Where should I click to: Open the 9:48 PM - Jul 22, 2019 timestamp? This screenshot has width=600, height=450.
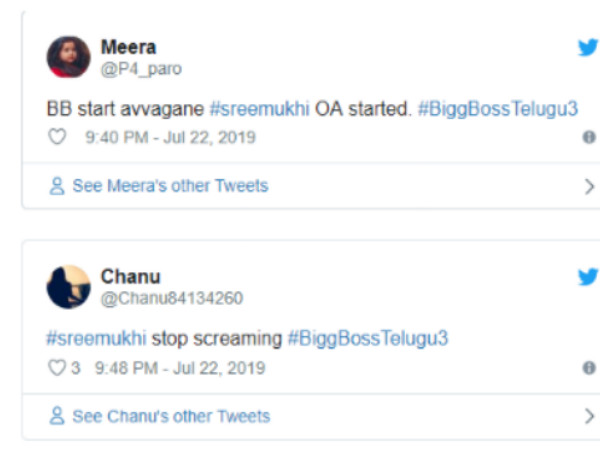pyautogui.click(x=180, y=368)
